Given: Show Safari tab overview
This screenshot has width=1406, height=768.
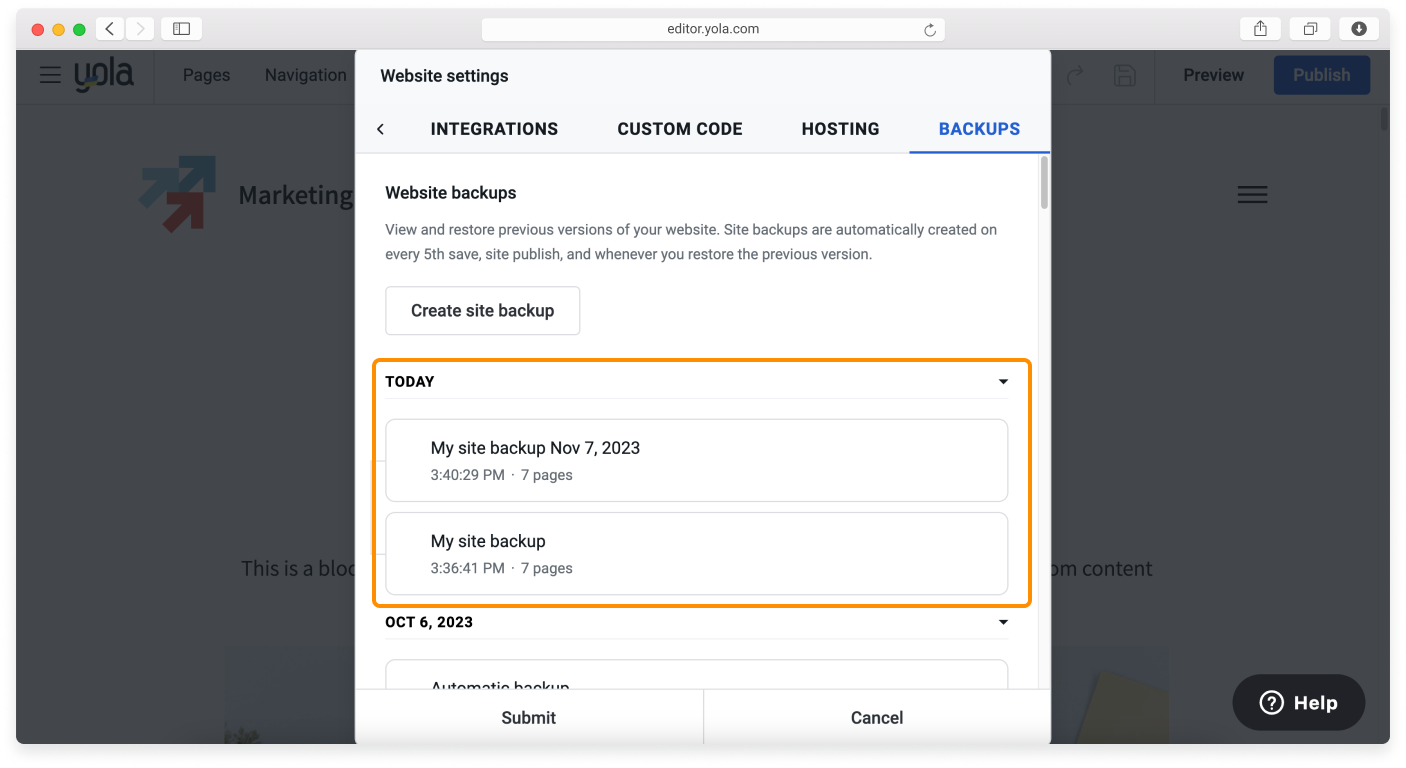Looking at the screenshot, I should (x=1309, y=29).
